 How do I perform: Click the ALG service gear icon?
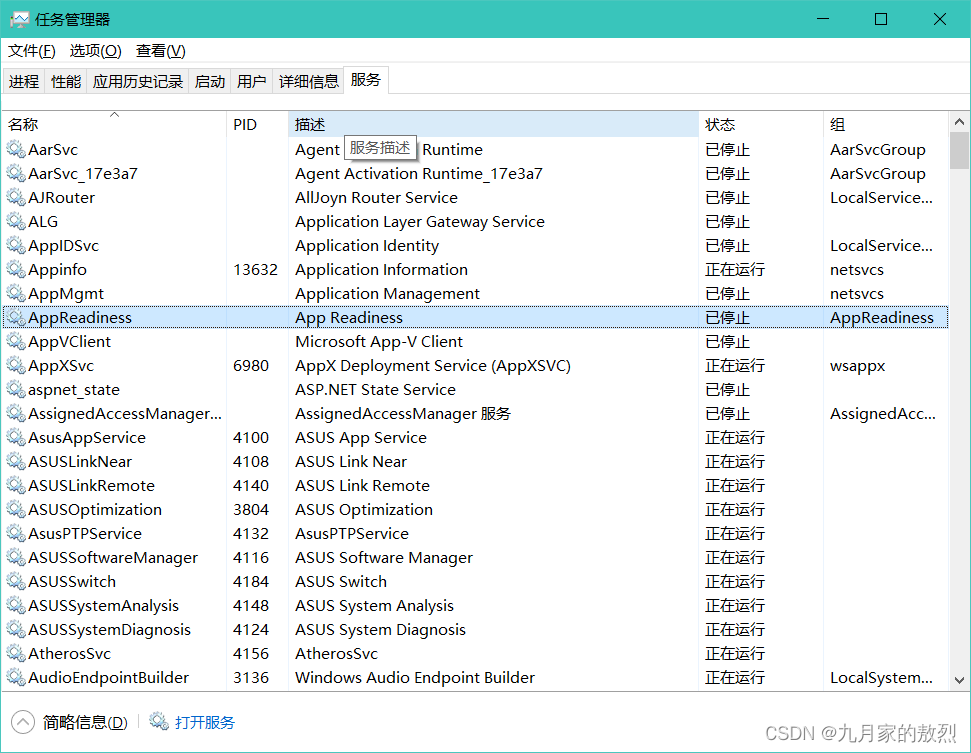[x=16, y=221]
